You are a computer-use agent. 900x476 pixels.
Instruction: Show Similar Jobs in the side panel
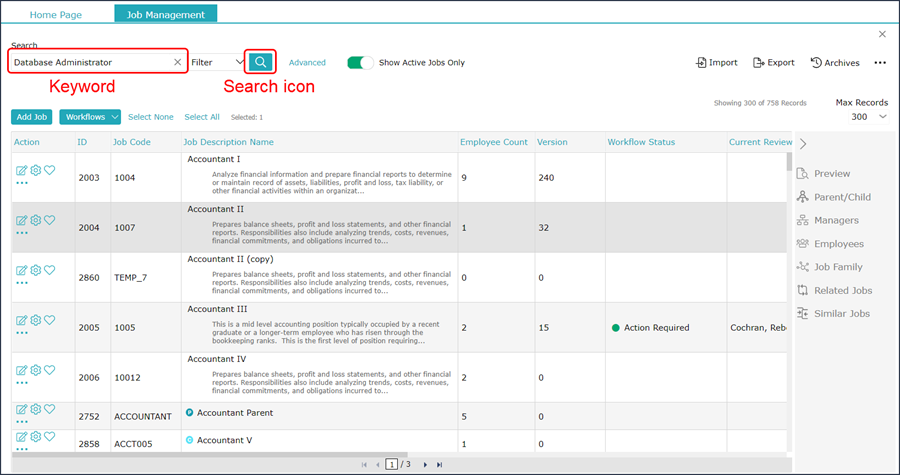pos(833,314)
